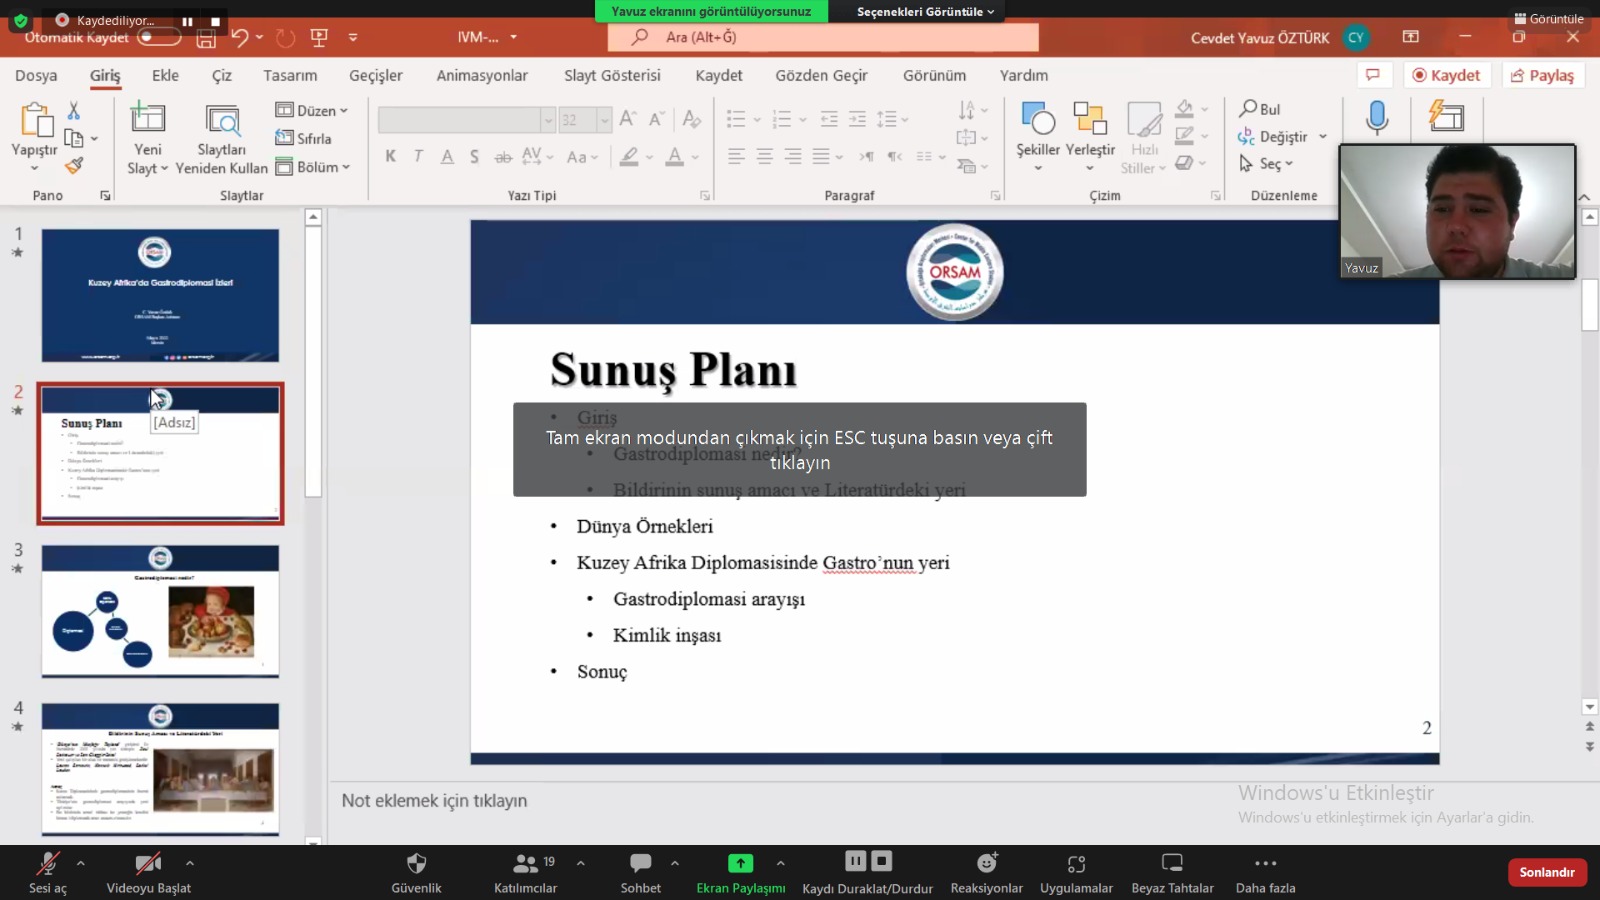1600x900 pixels.
Task: Click the text highlight color swatch
Action: tap(629, 156)
